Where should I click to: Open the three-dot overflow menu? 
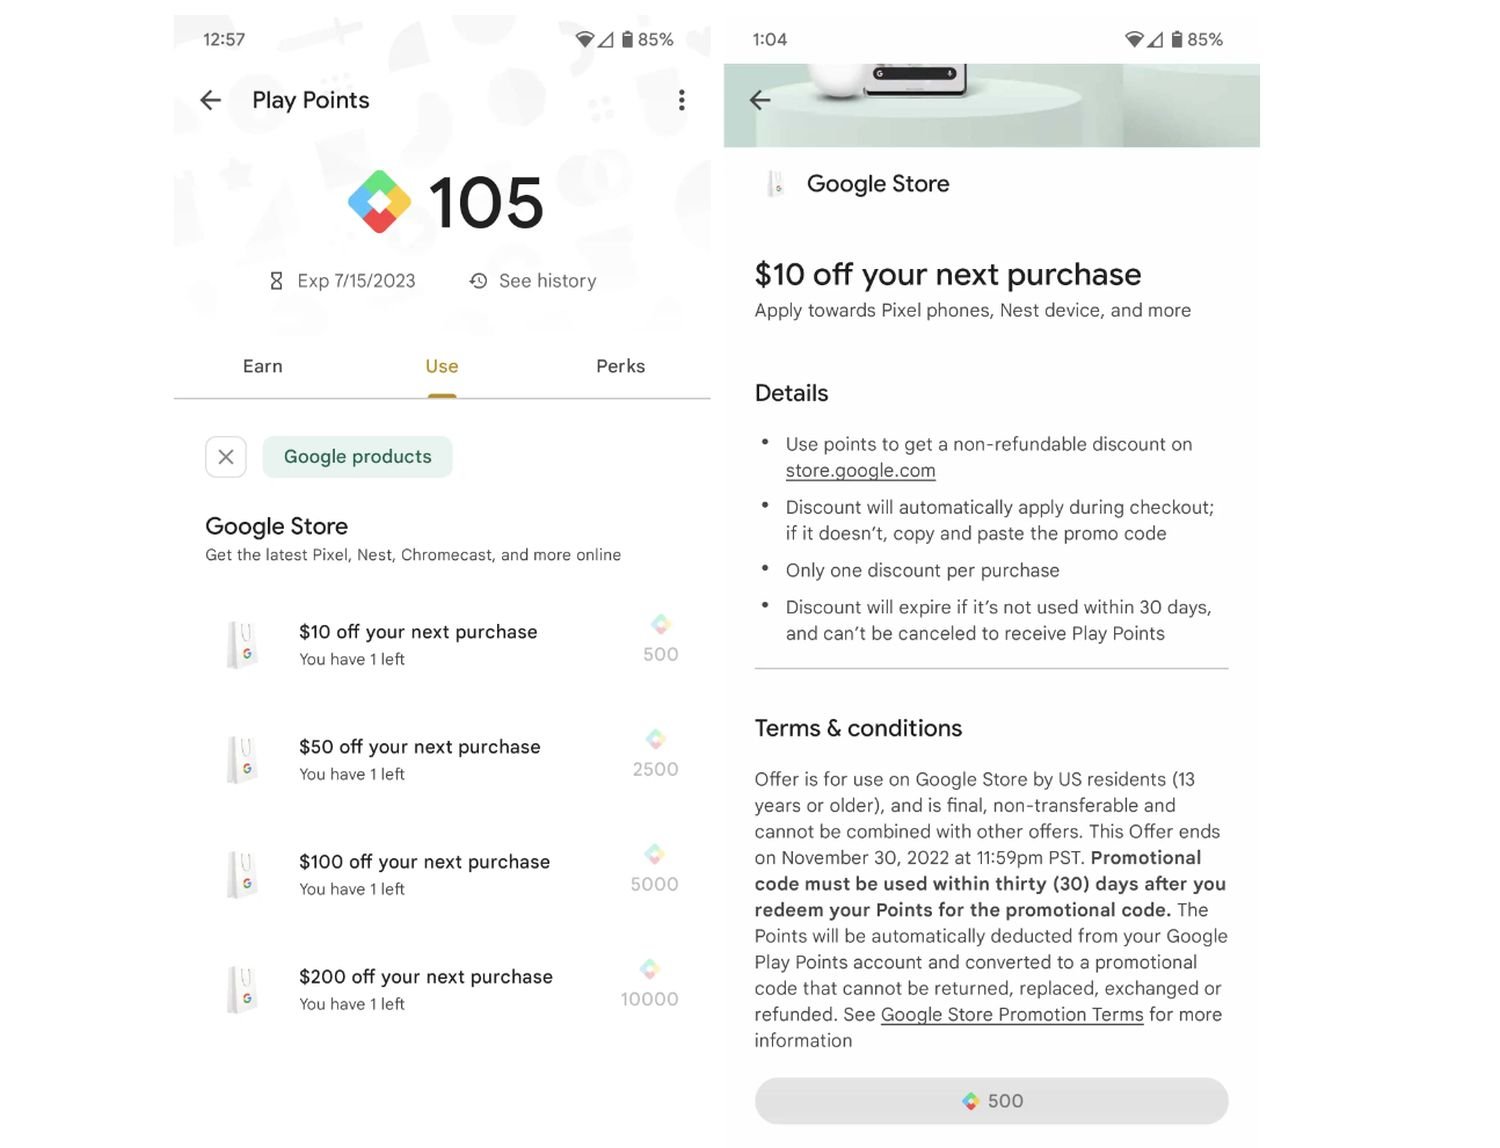tap(682, 100)
